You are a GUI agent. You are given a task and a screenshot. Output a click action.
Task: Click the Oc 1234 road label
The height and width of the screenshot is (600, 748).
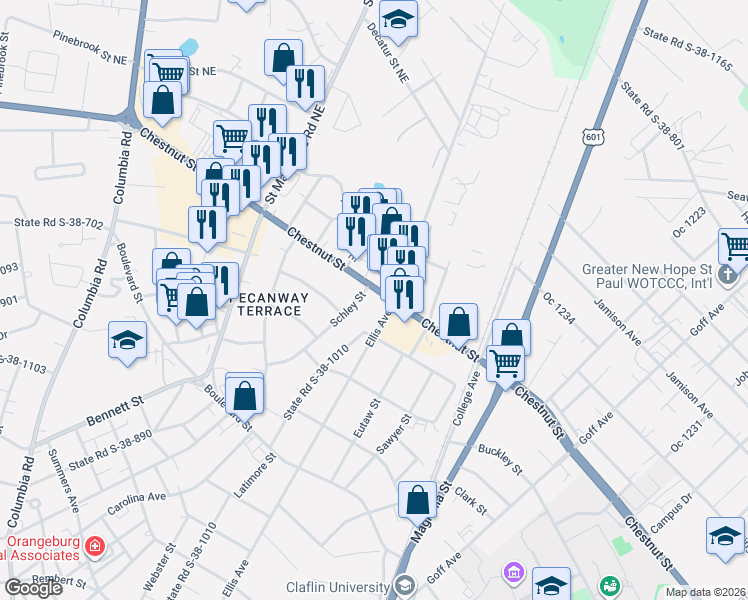pyautogui.click(x=559, y=308)
